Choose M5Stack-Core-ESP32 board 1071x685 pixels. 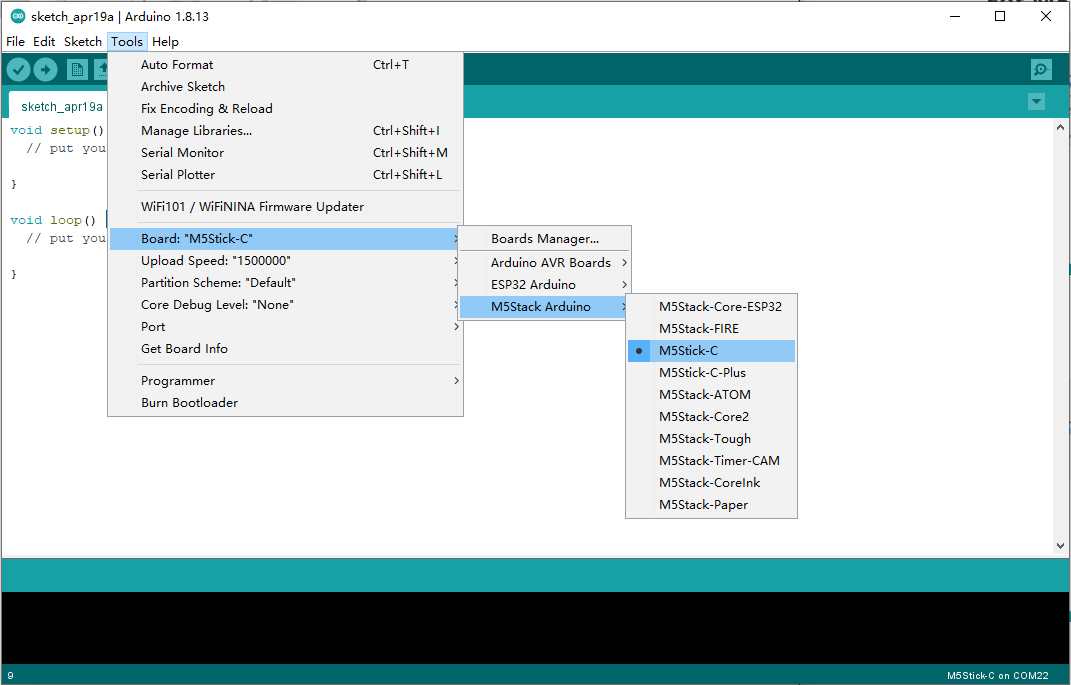[x=711, y=307]
